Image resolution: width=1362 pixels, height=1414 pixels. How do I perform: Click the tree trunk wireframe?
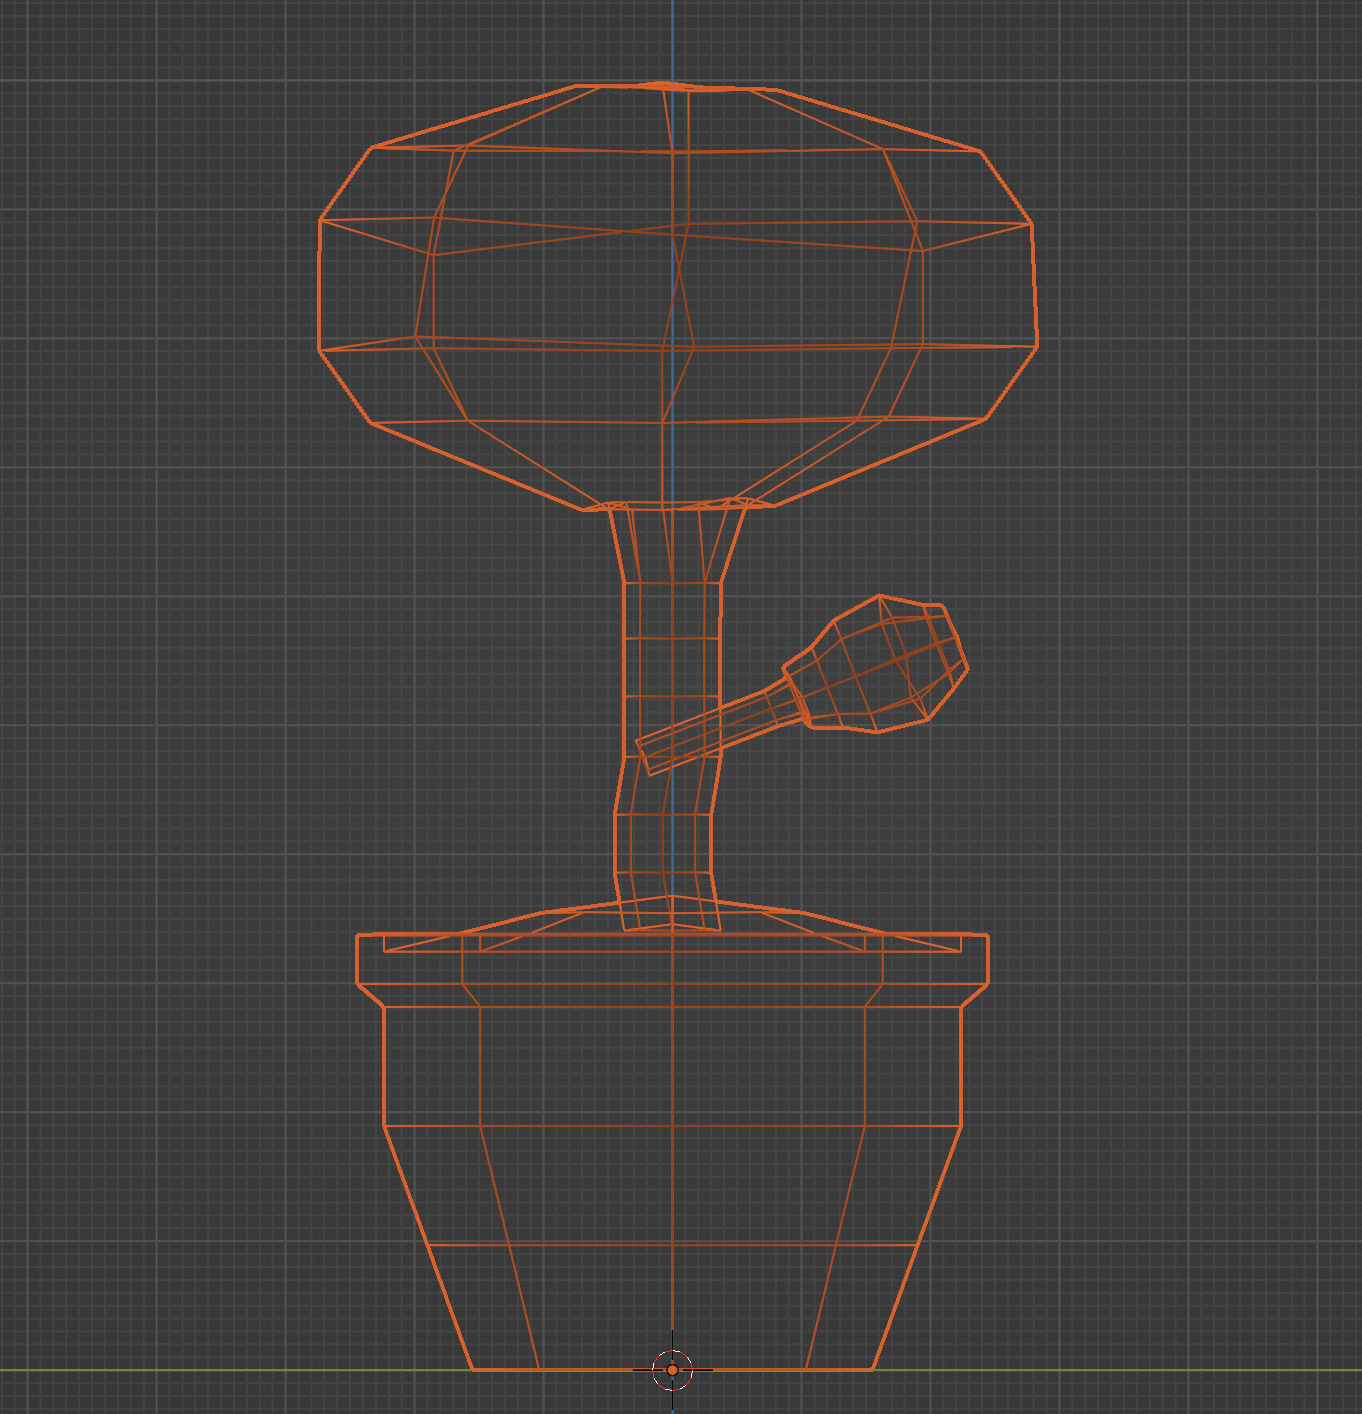coord(670,715)
